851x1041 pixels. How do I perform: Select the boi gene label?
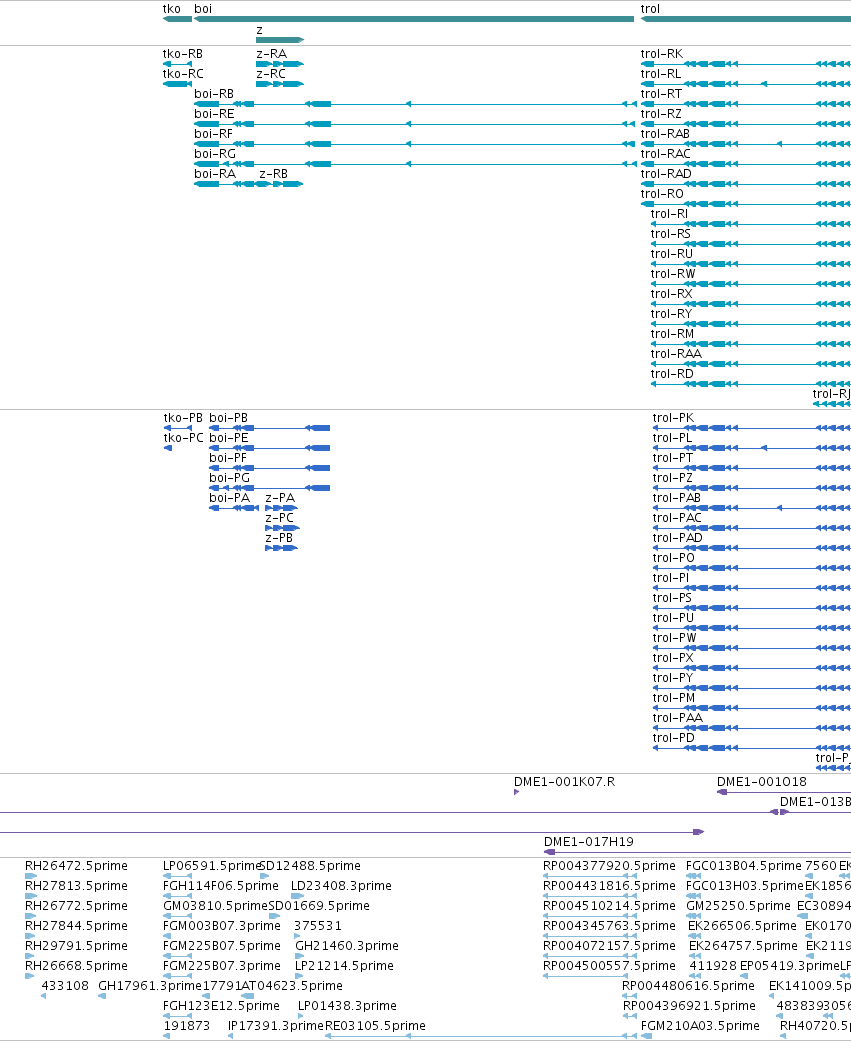coord(203,9)
